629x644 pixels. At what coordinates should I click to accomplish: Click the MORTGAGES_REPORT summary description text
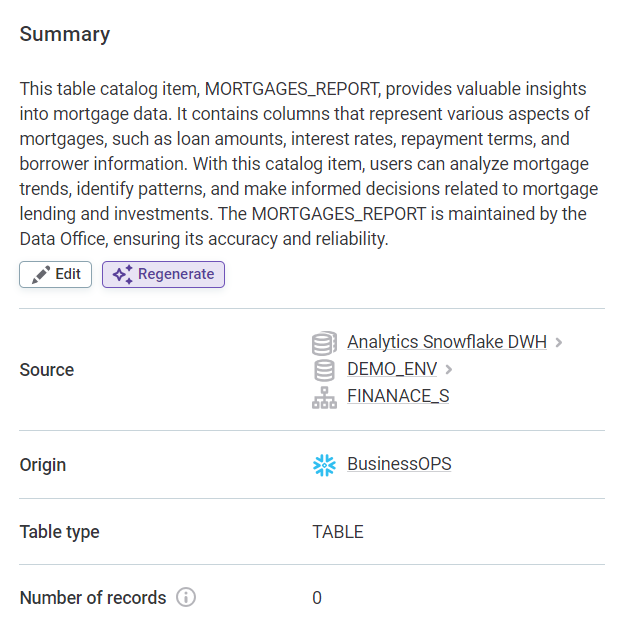coord(304,164)
